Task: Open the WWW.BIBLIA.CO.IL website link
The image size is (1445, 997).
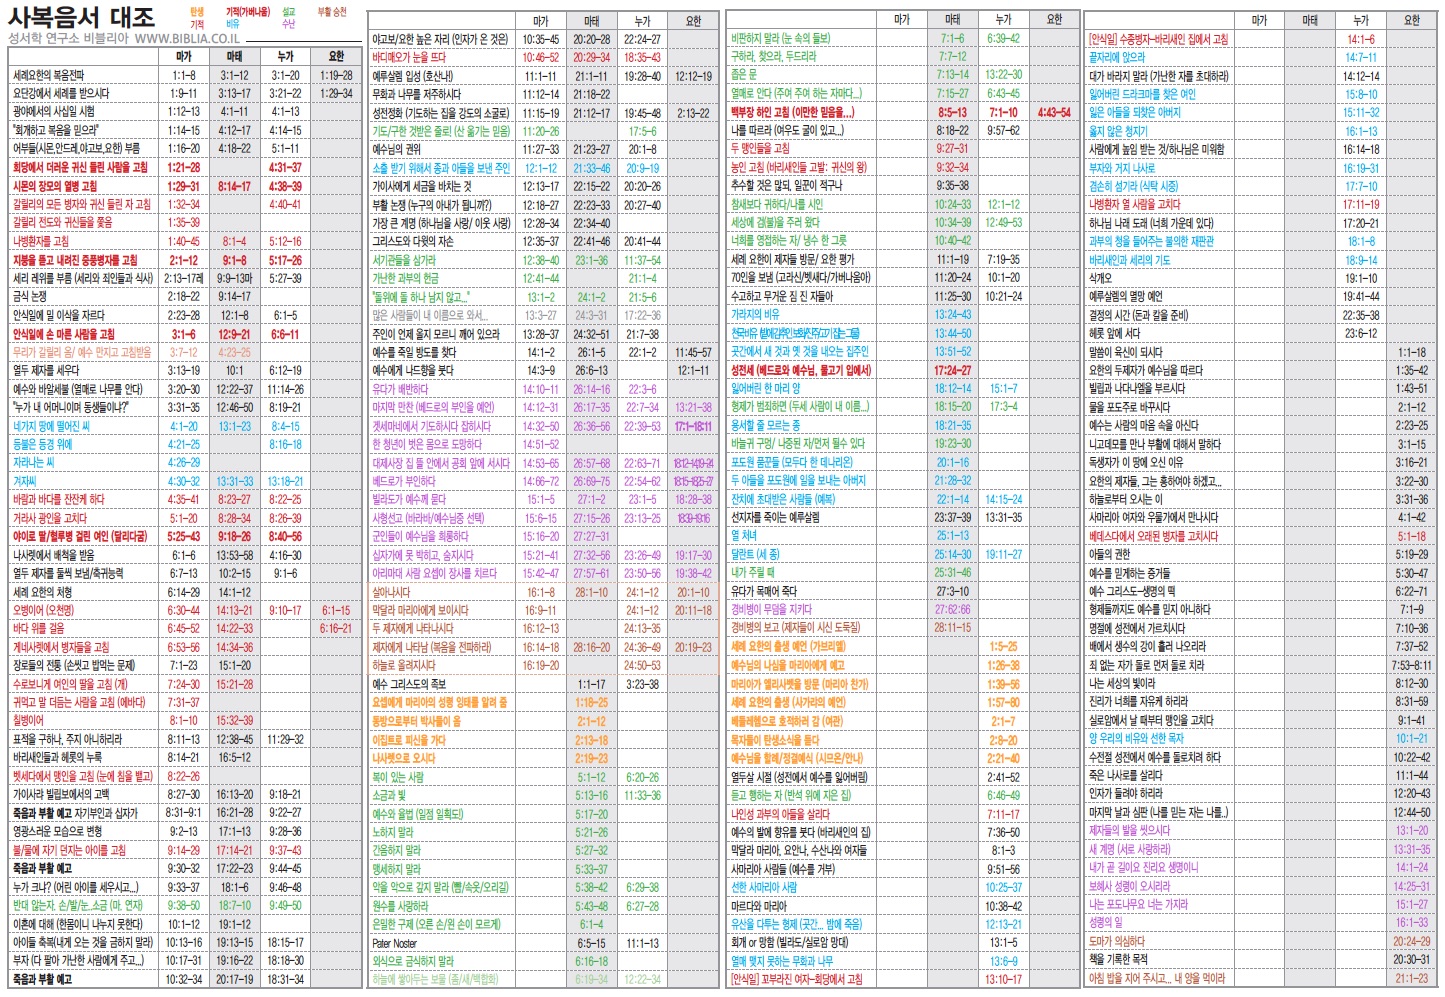Action: [x=187, y=38]
